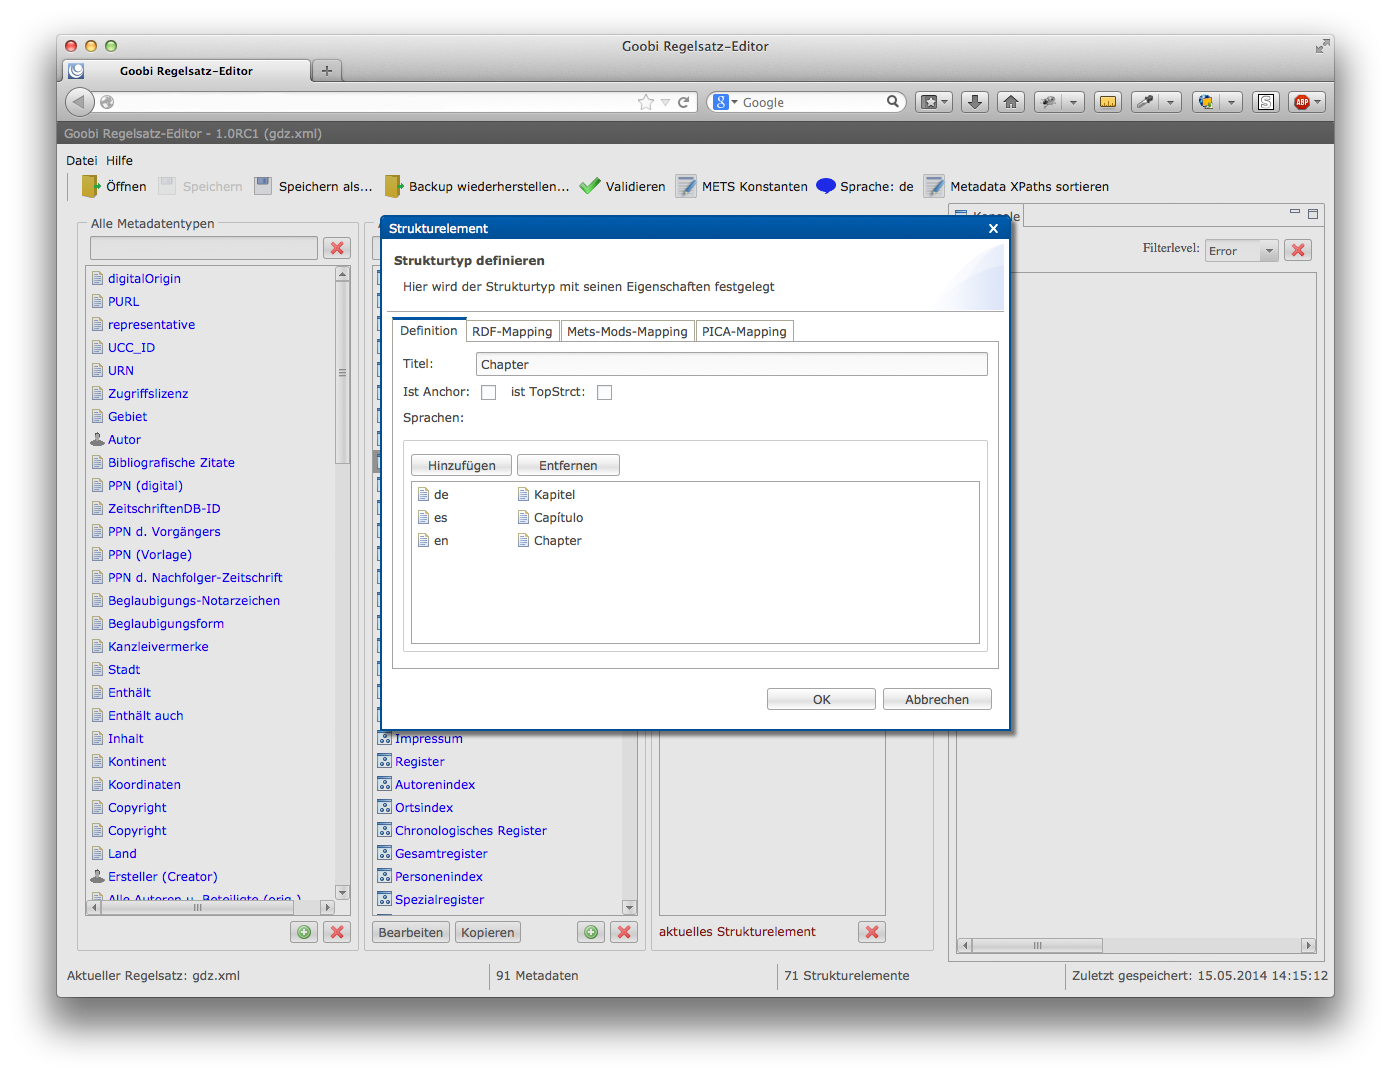Select Chronologisches Register structure element
Image resolution: width=1391 pixels, height=1076 pixels.
(470, 830)
